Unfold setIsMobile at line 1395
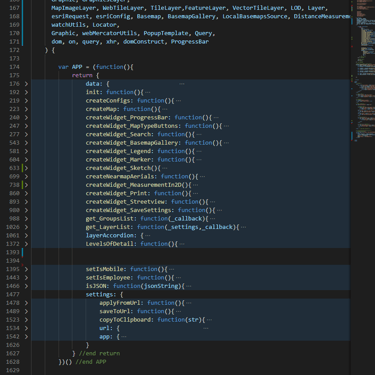 coord(26,269)
